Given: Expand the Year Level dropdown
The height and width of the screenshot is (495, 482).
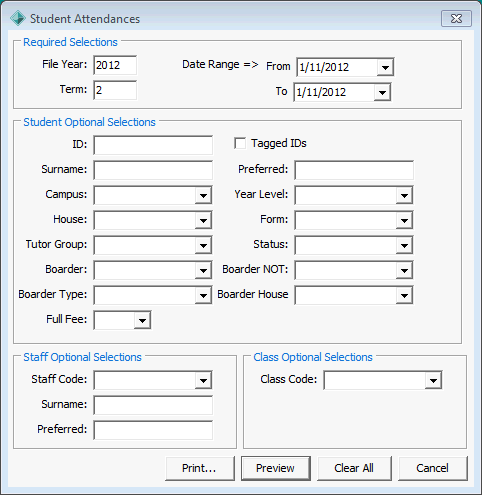Looking at the screenshot, I should (x=404, y=195).
